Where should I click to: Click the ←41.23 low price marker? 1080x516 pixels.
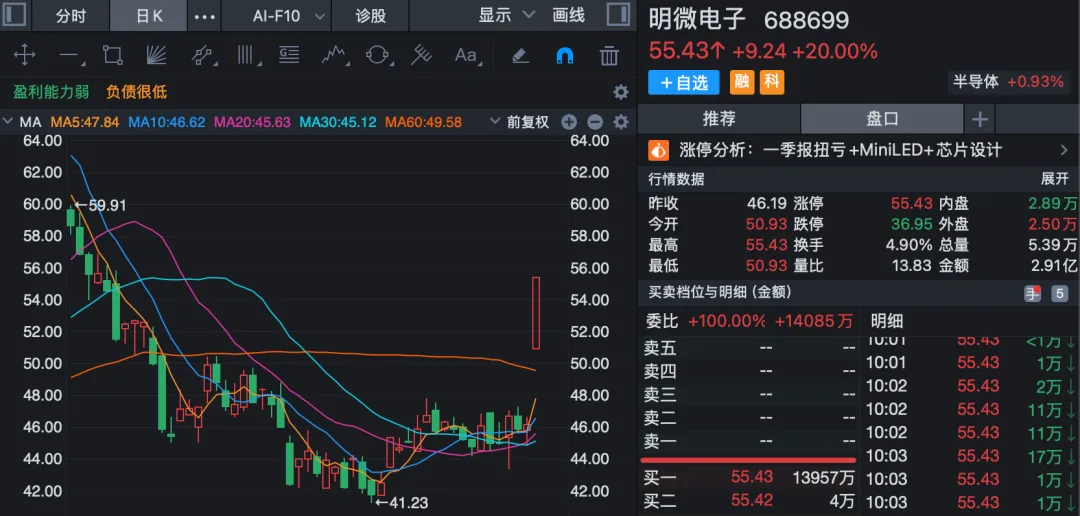point(402,503)
